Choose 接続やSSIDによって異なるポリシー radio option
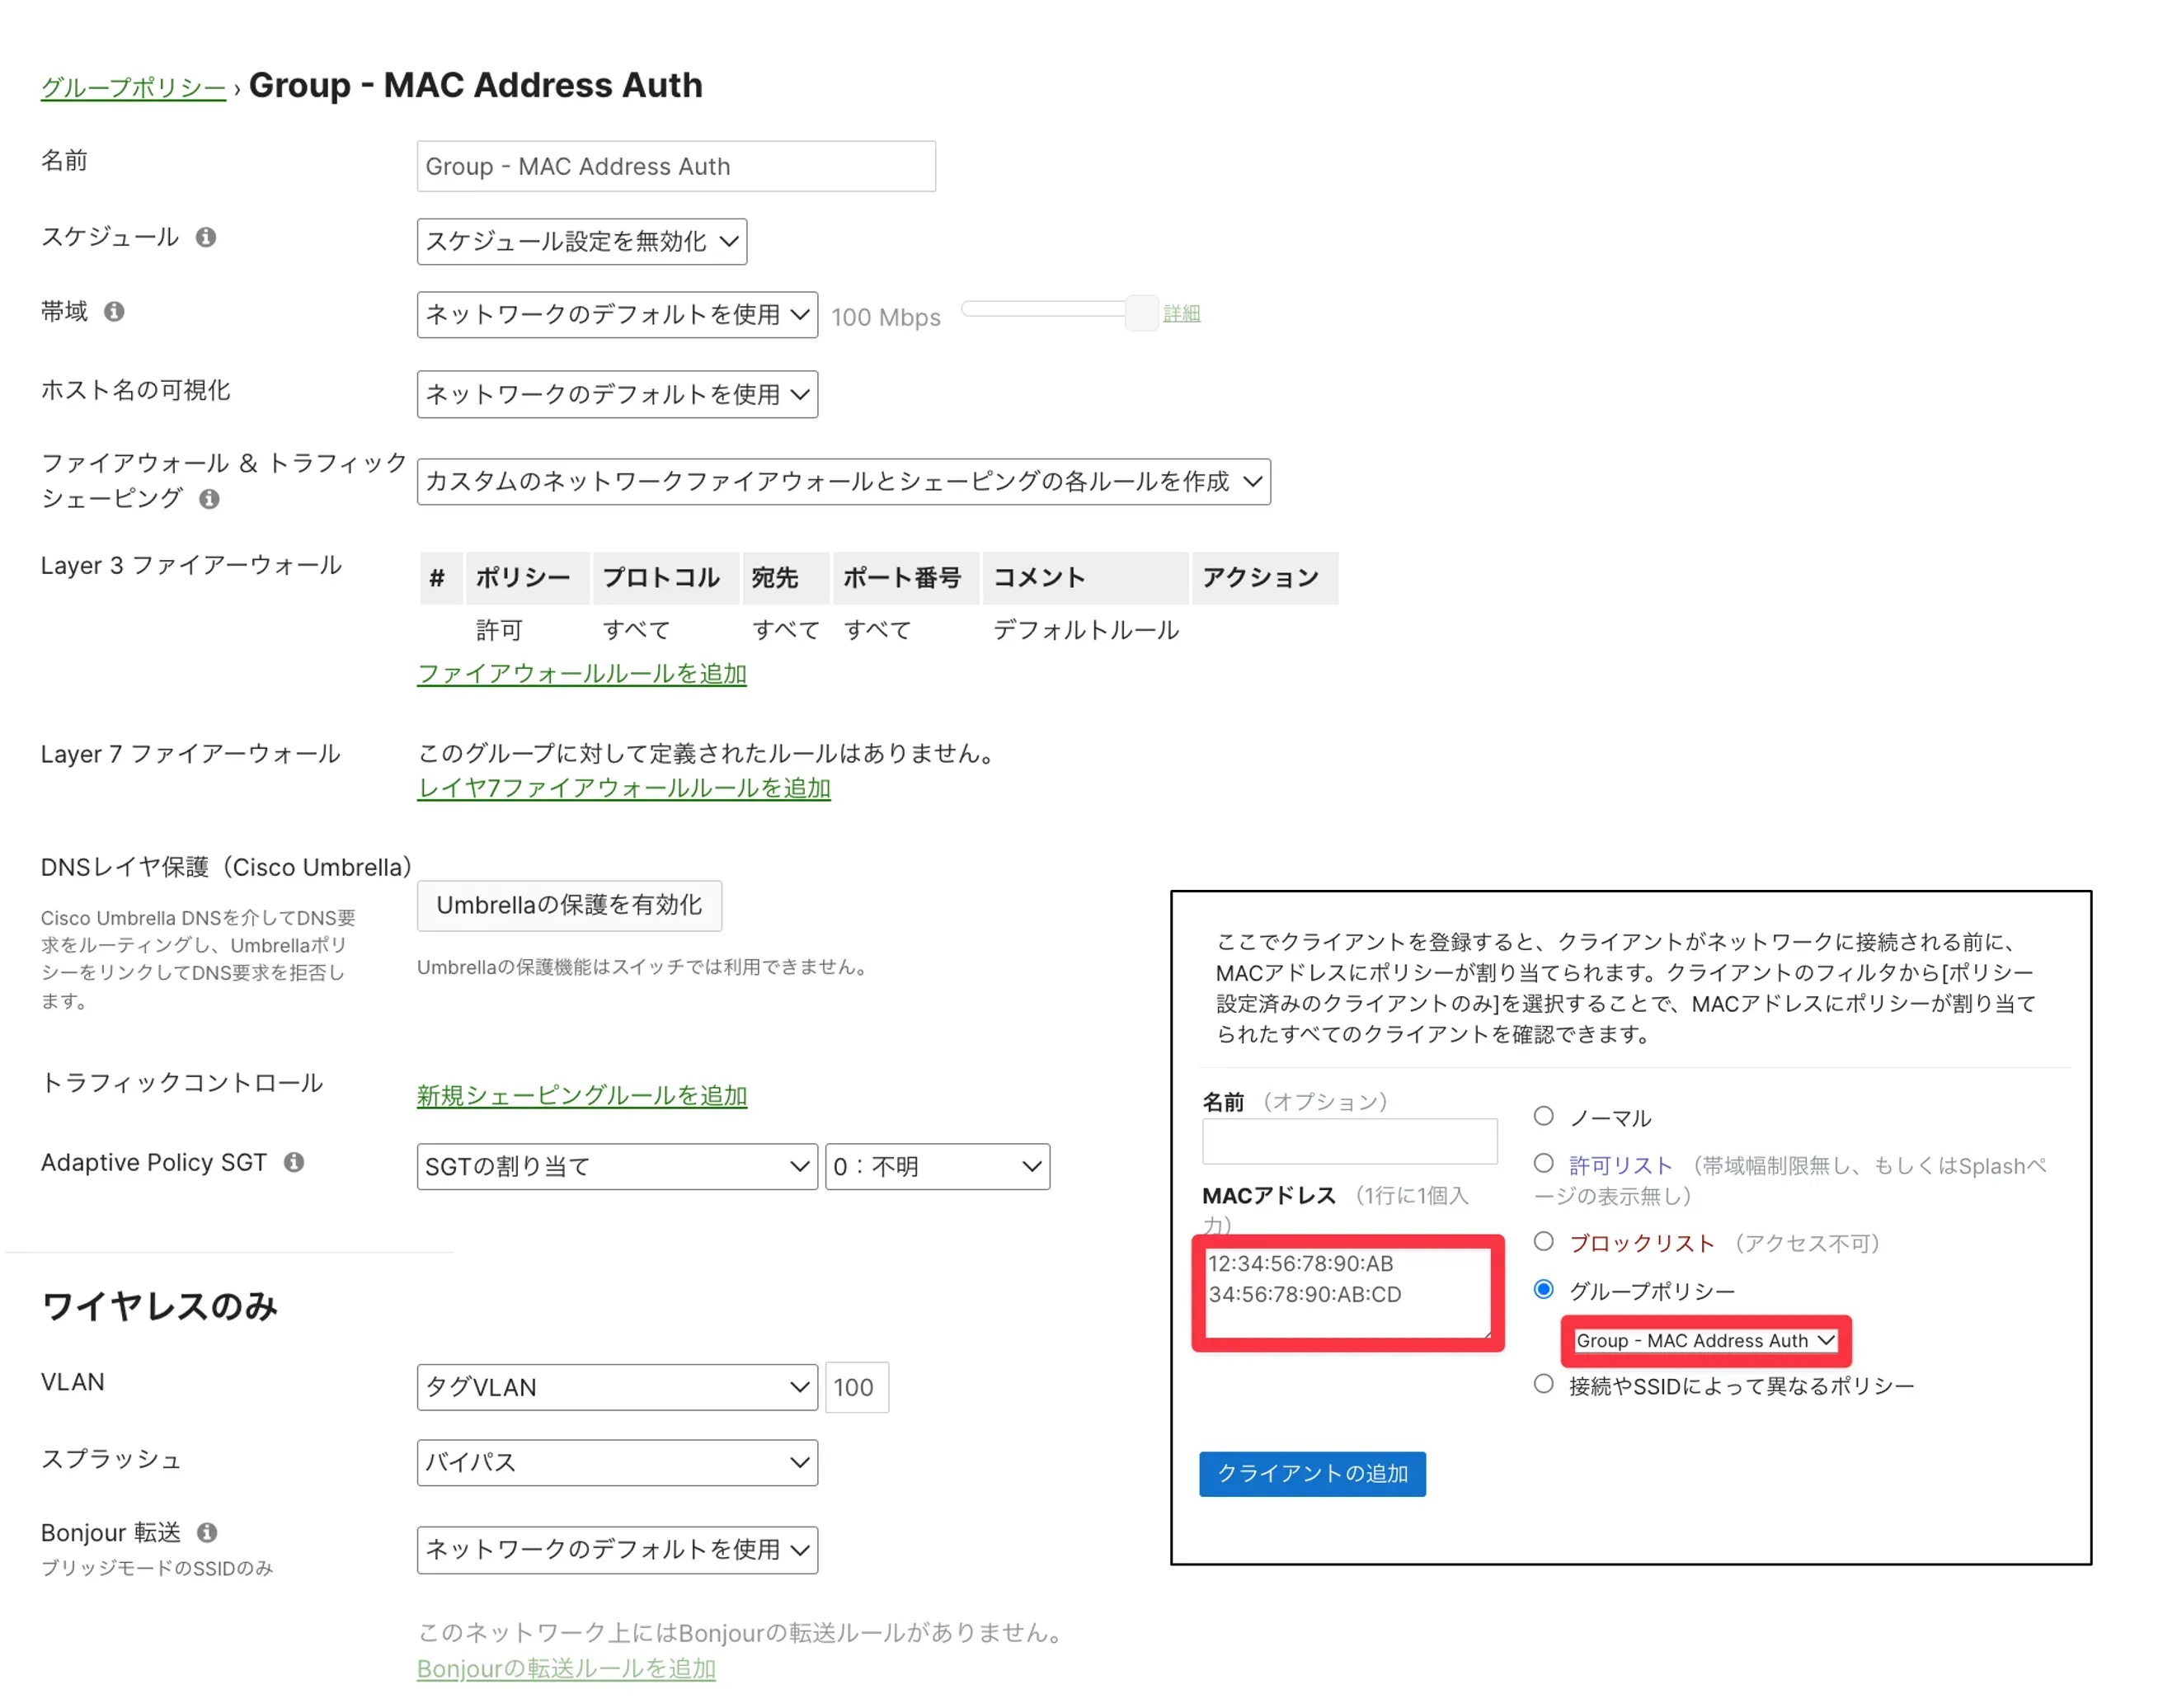This screenshot has width=2177, height=1708. (1543, 1384)
